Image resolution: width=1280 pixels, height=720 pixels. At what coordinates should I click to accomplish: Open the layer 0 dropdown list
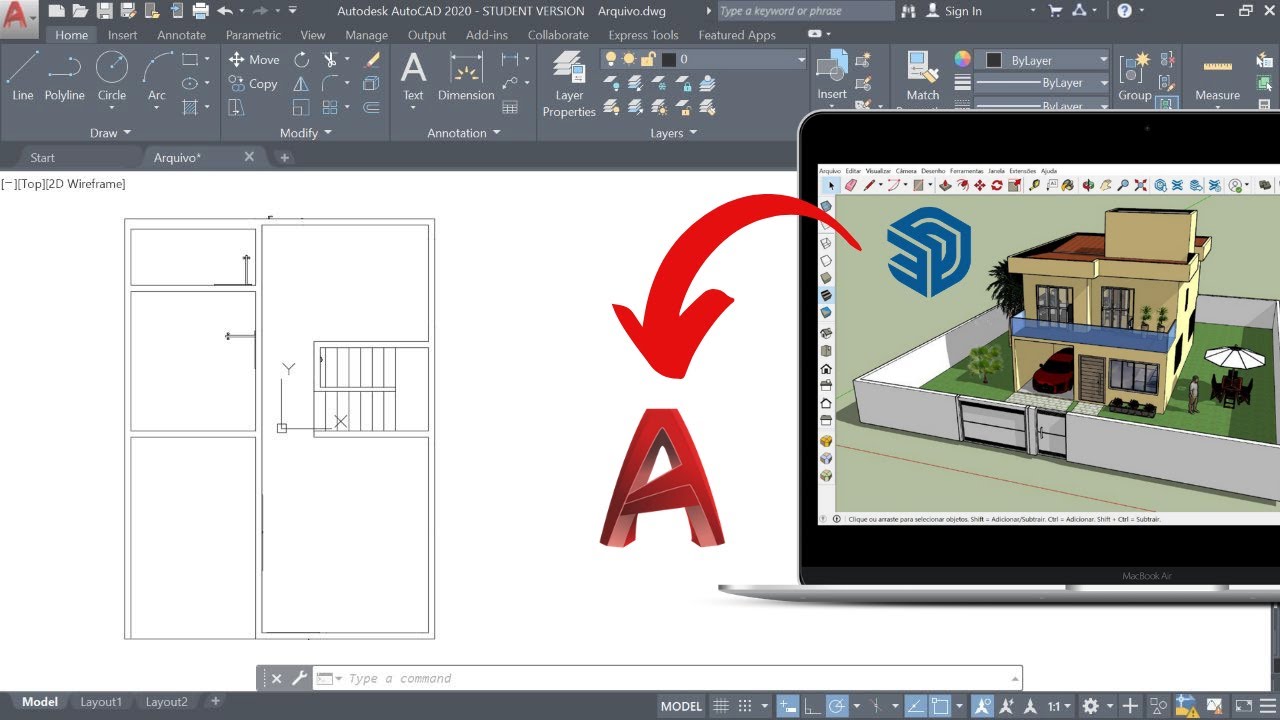[x=801, y=60]
